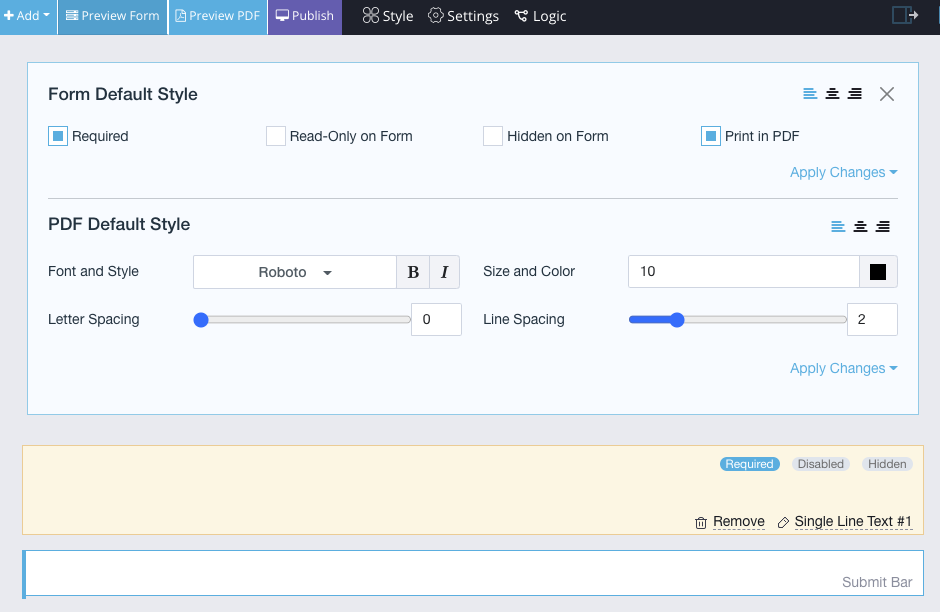
Task: Open the Roboto font dropdown
Action: tap(295, 272)
